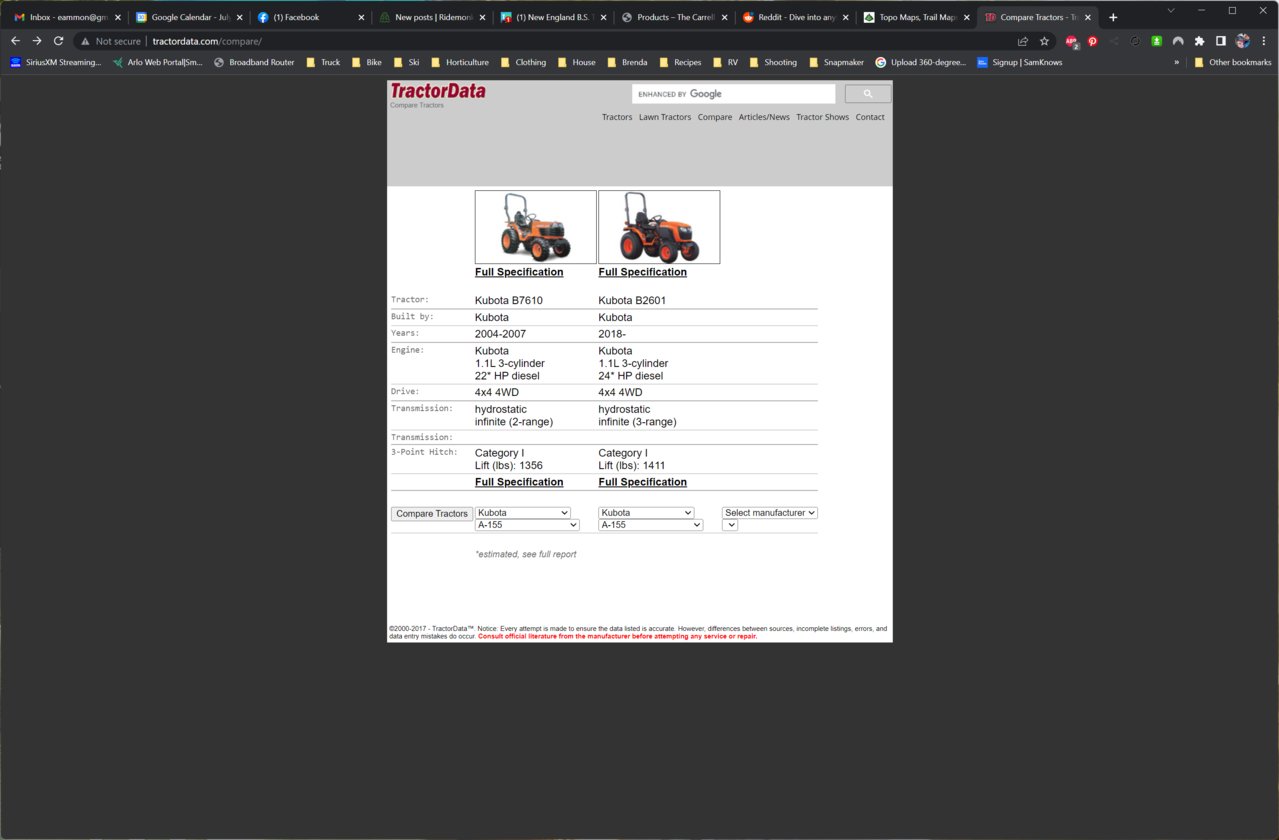Open Lawn Tractors navigation link
Image resolution: width=1279 pixels, height=840 pixels.
tap(665, 117)
